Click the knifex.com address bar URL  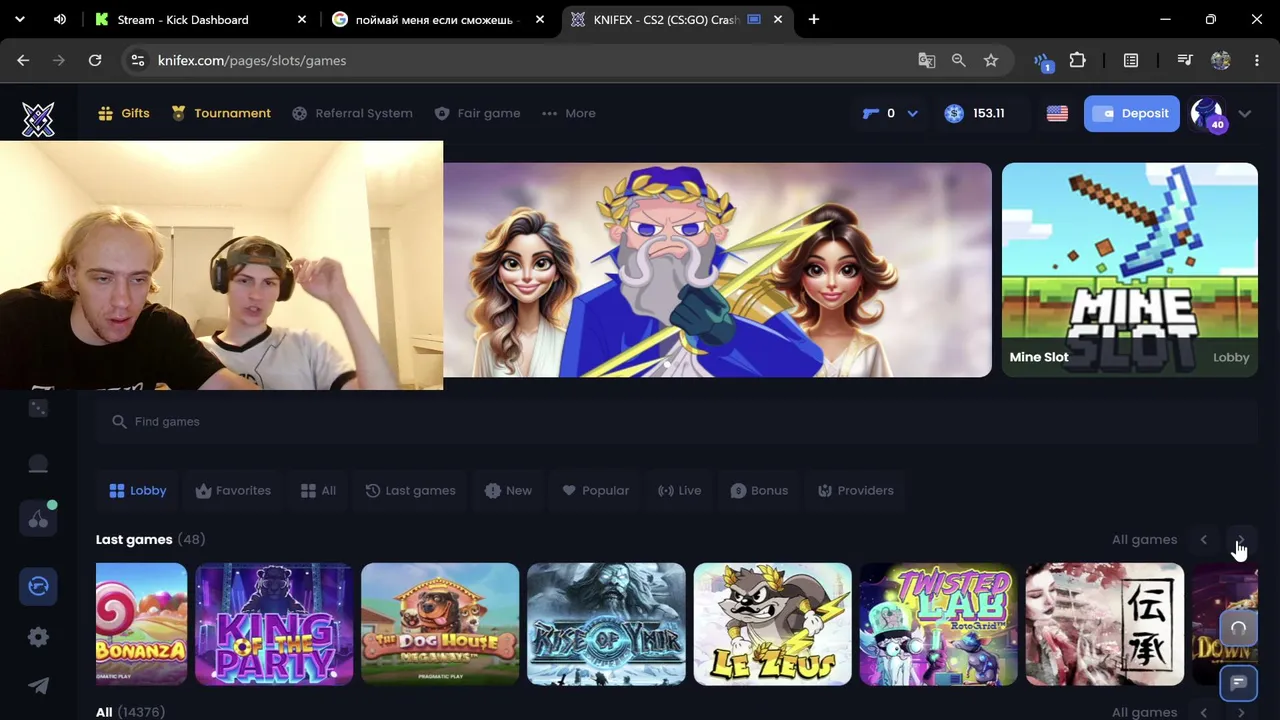252,60
